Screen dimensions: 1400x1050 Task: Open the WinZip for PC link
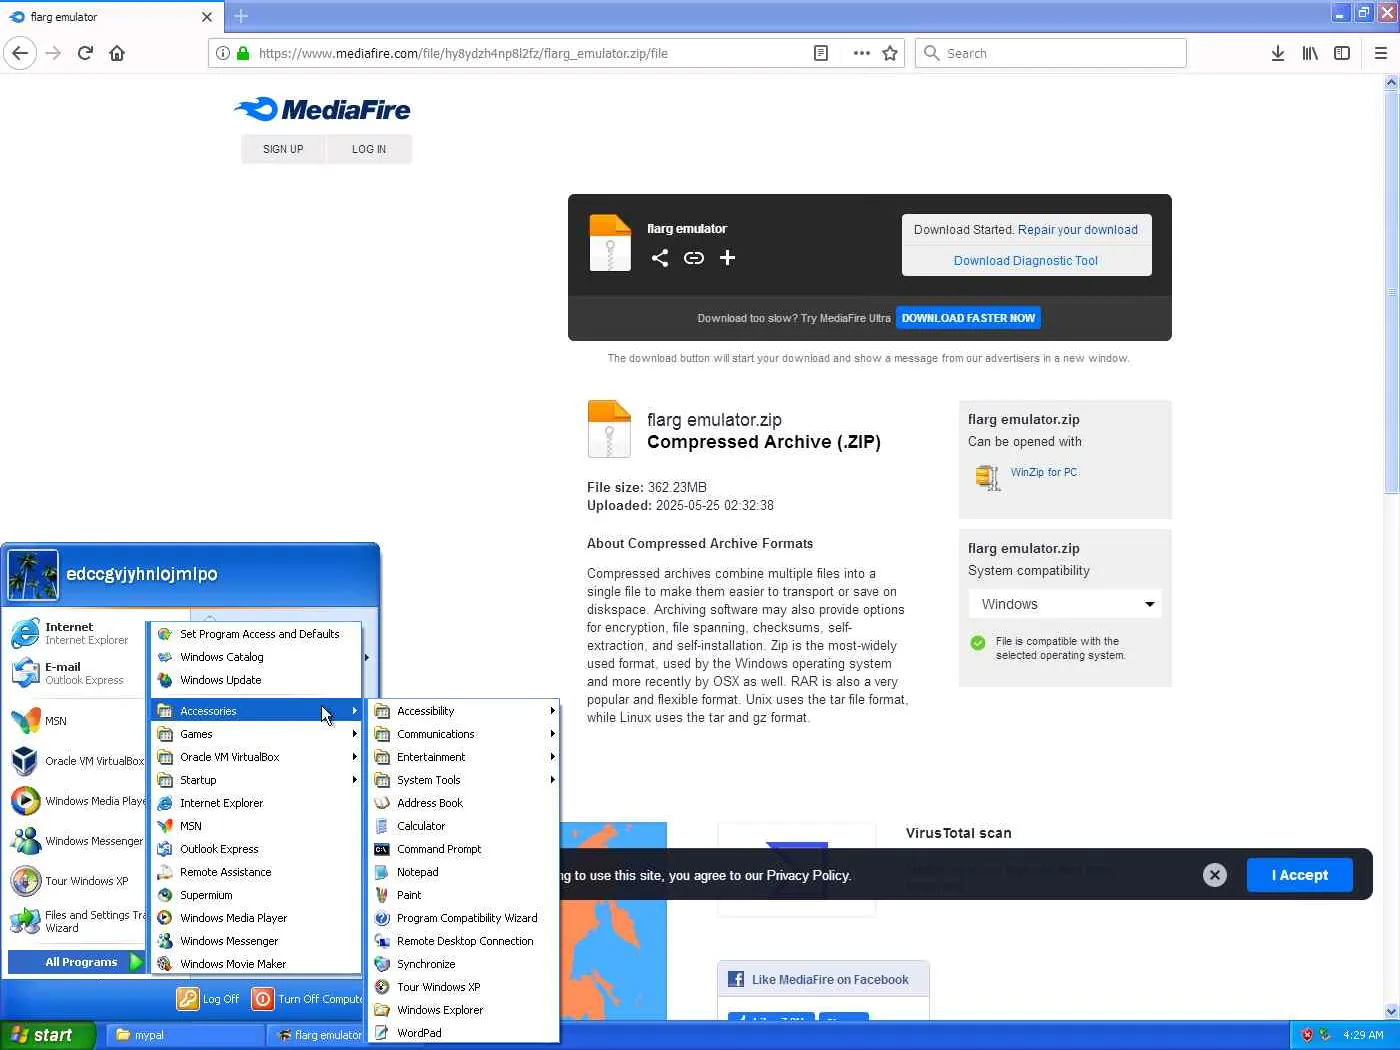point(1044,473)
